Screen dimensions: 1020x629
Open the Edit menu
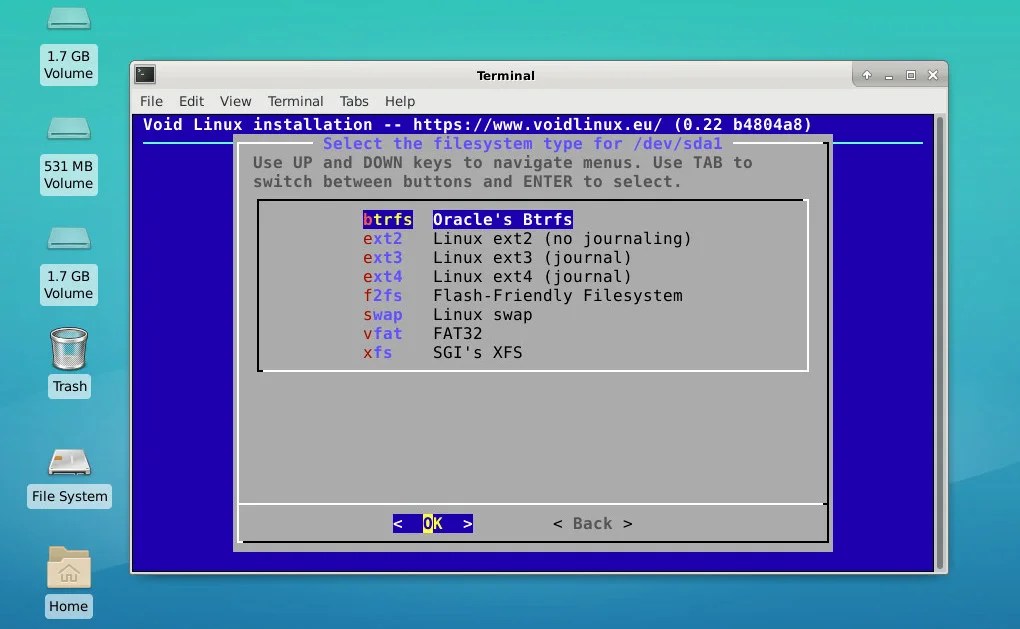point(191,101)
